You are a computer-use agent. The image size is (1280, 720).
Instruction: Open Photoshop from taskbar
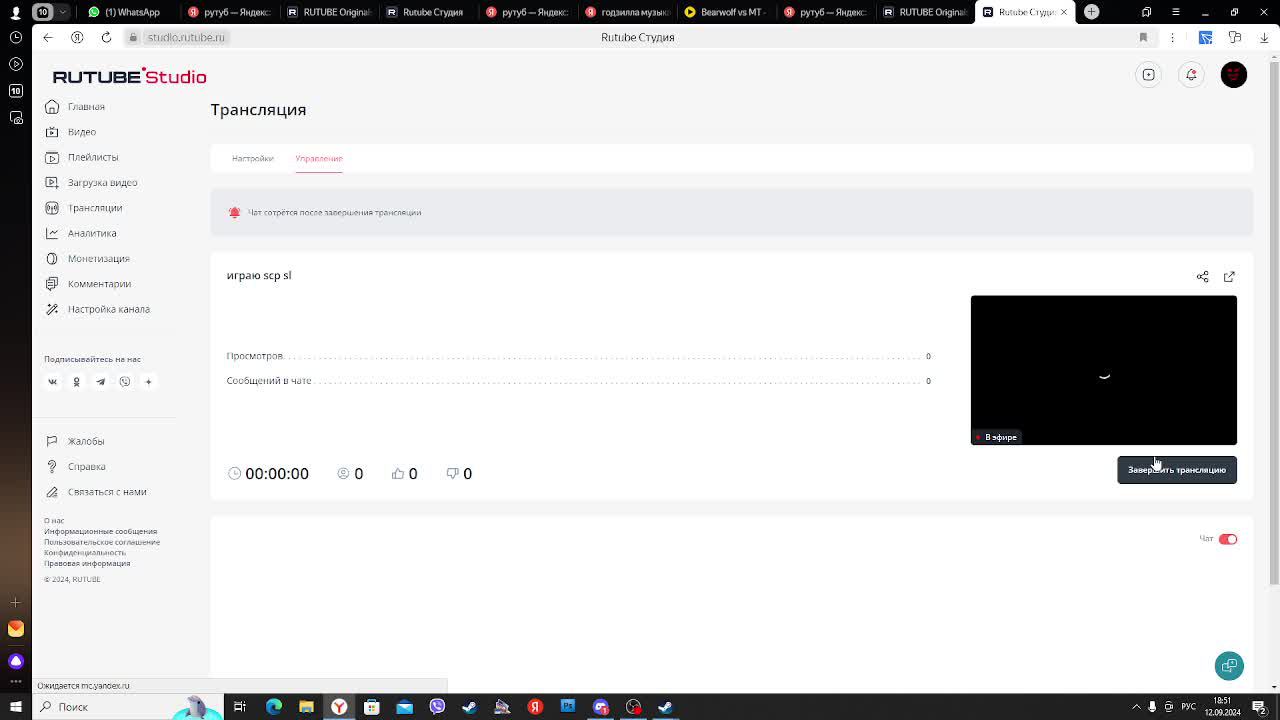tap(568, 707)
